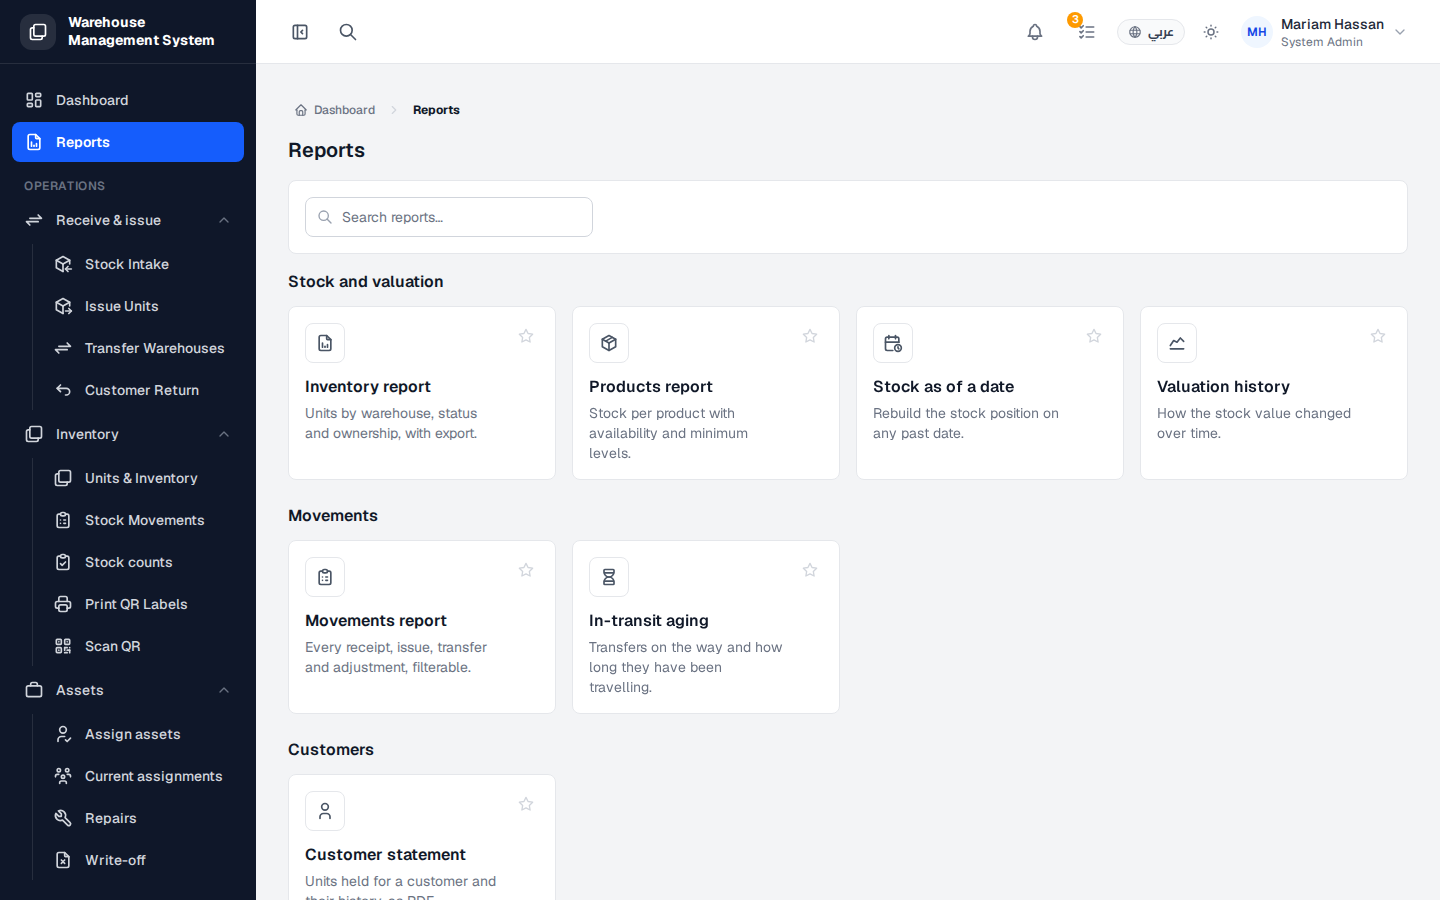This screenshot has height=900, width=1440.
Task: Open the global search magnifier icon
Action: (x=348, y=32)
